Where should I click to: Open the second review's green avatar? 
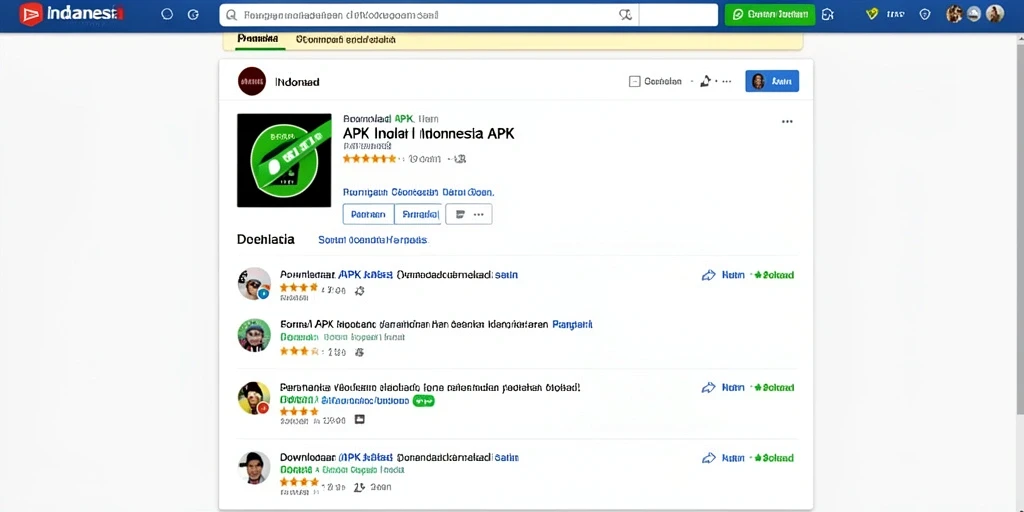click(254, 336)
